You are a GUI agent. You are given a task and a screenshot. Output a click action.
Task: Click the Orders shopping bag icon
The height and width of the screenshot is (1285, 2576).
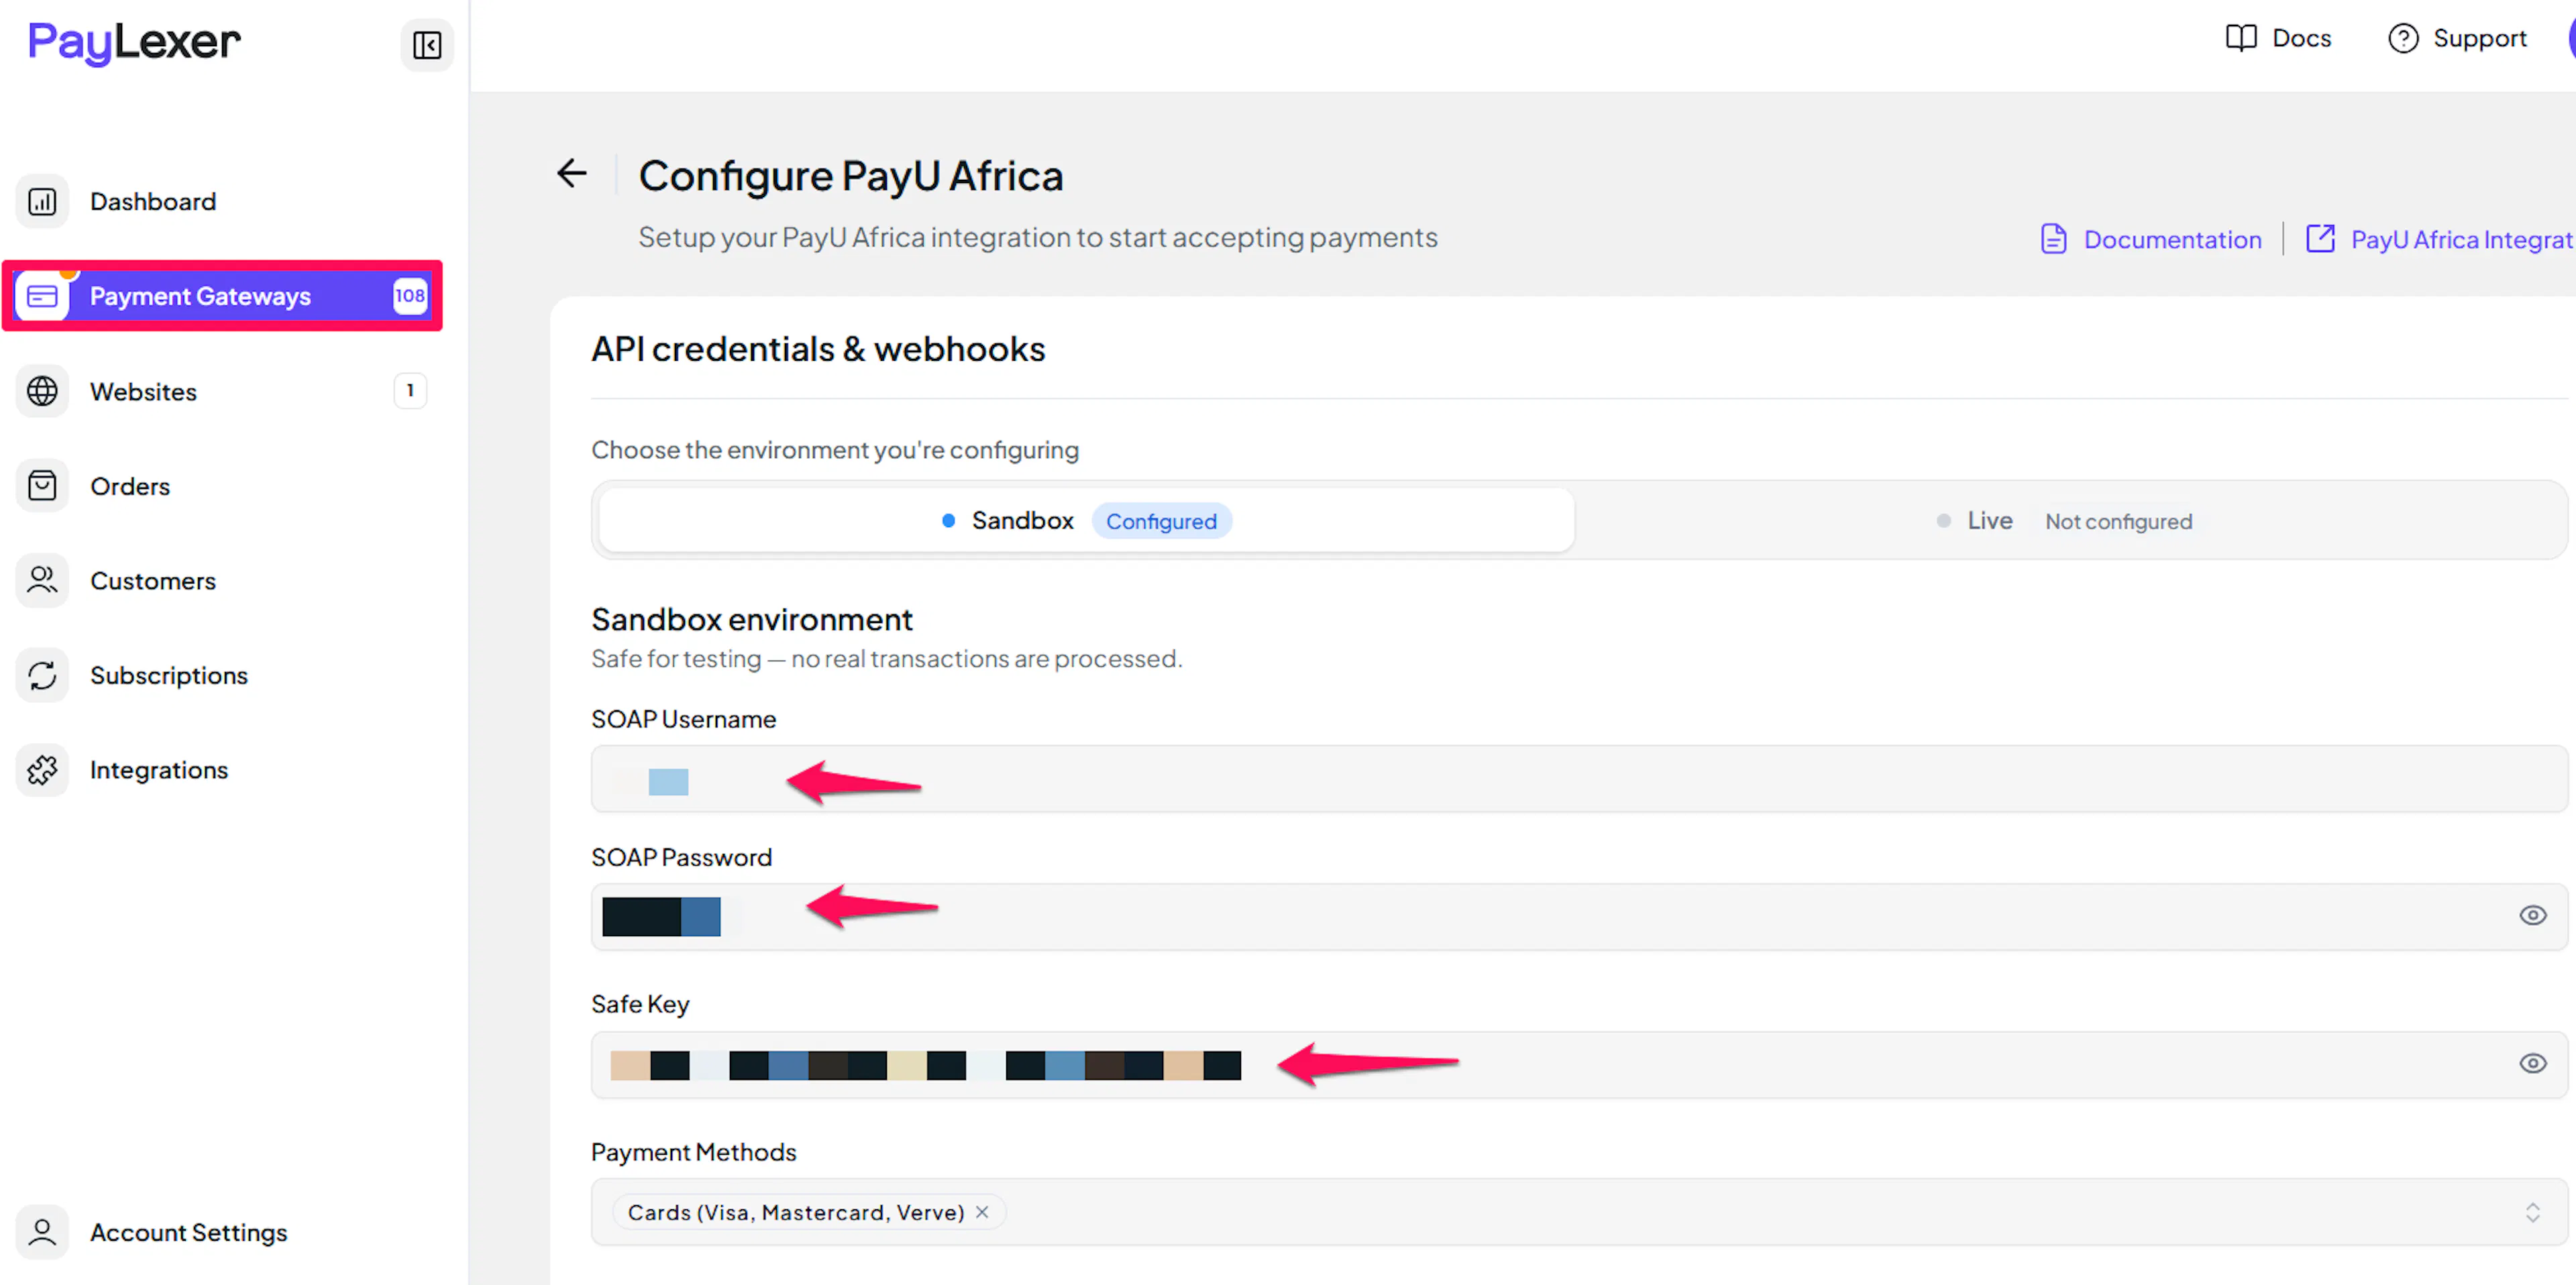pos(42,486)
